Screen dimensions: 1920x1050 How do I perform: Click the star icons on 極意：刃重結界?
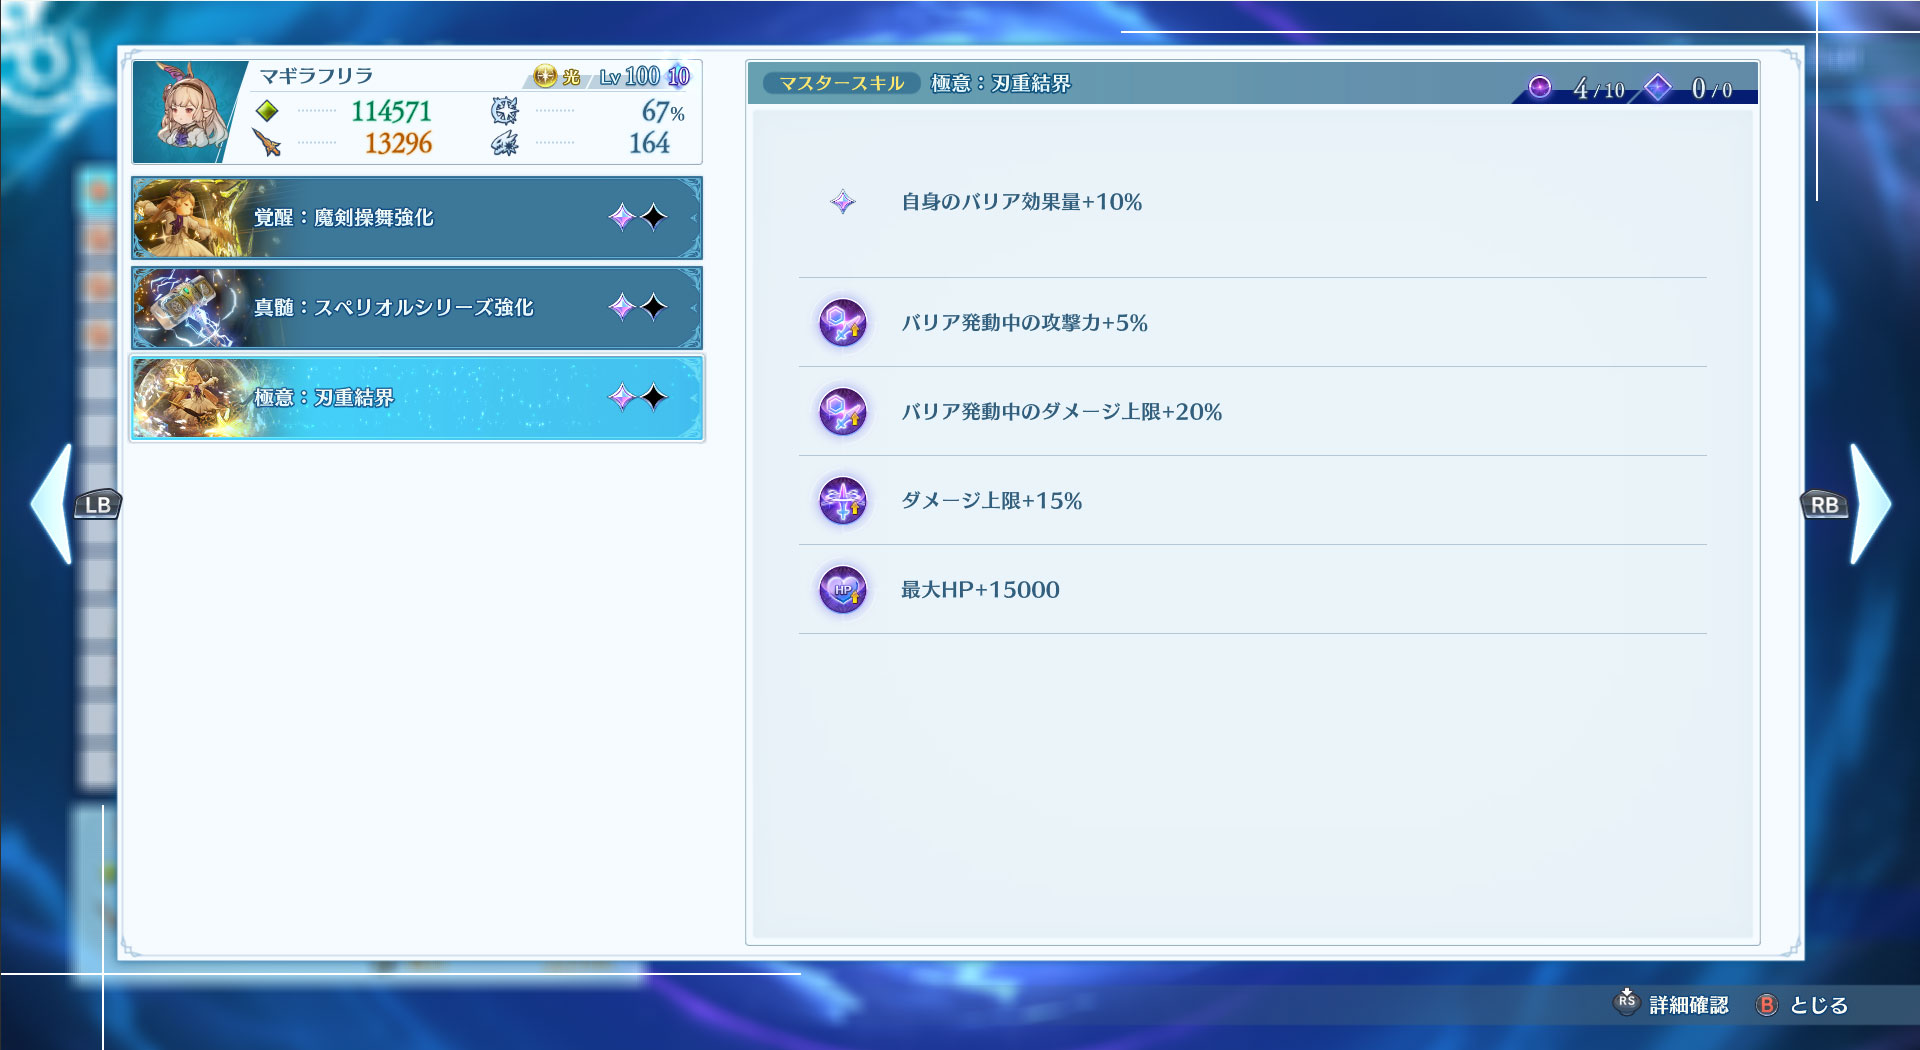coord(638,397)
